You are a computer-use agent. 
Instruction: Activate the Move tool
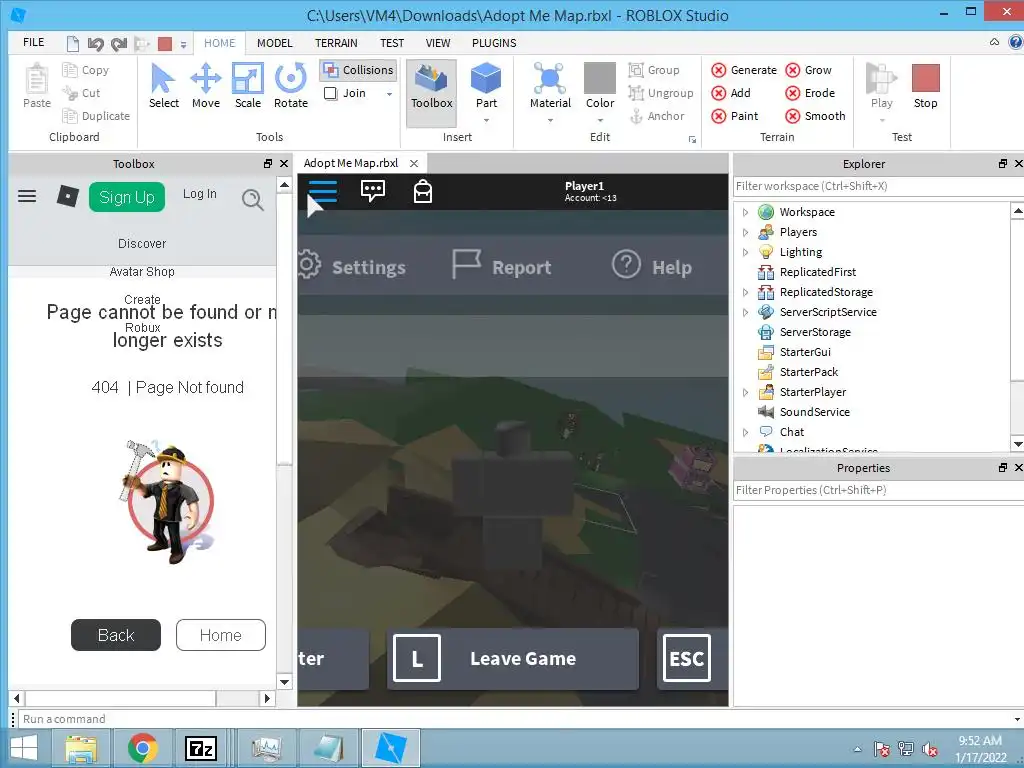[206, 86]
